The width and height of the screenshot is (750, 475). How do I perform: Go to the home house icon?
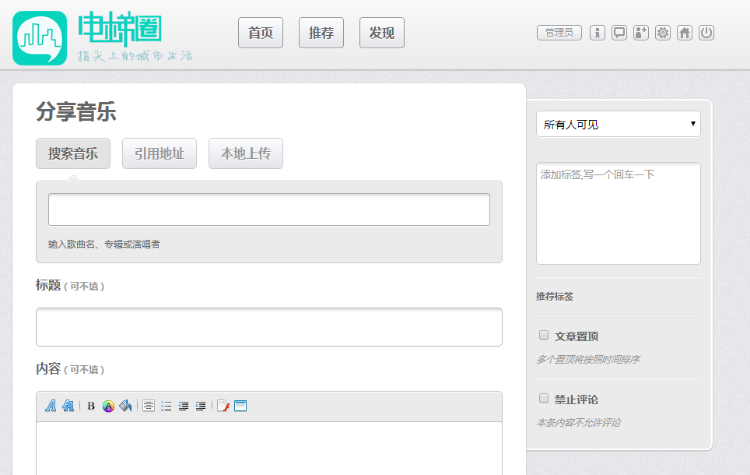pos(684,33)
